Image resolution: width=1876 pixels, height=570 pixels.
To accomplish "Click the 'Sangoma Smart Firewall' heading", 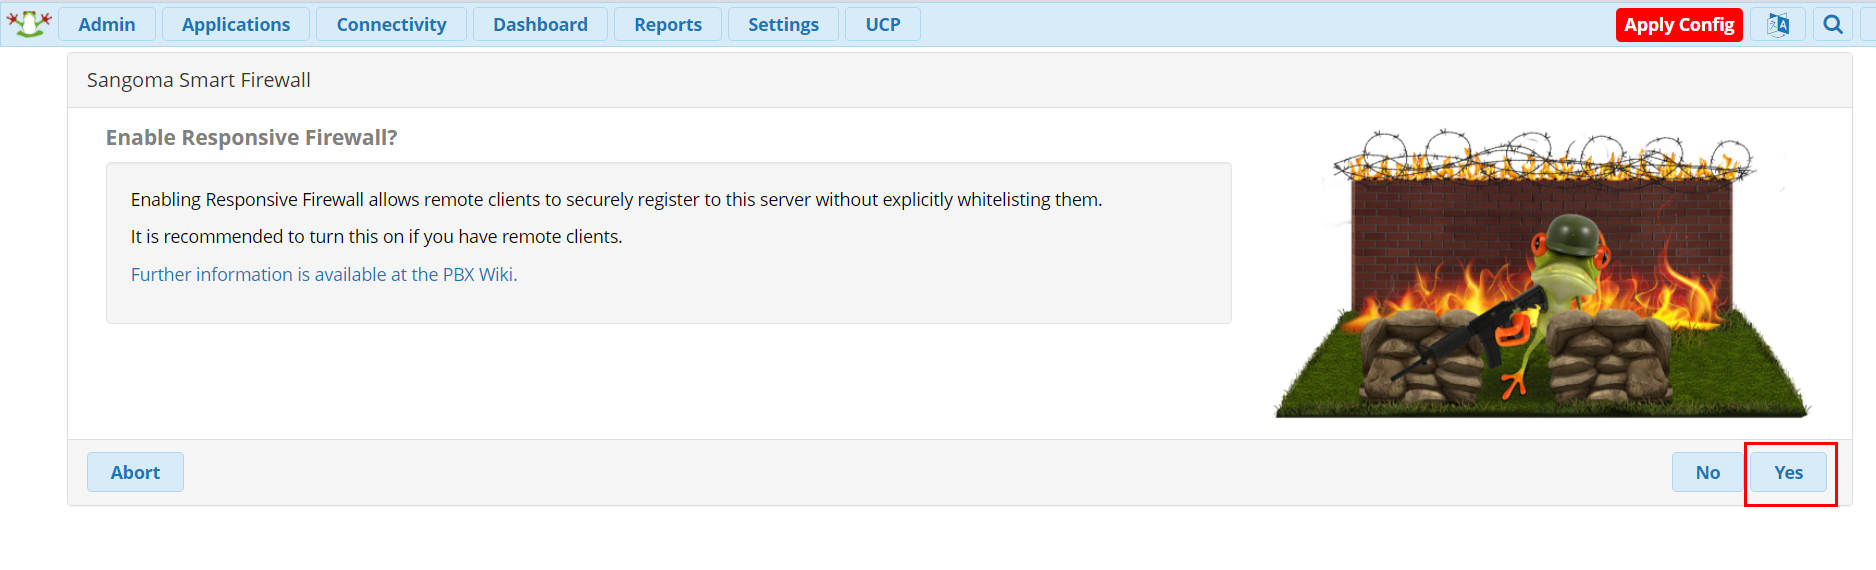I will (x=199, y=80).
